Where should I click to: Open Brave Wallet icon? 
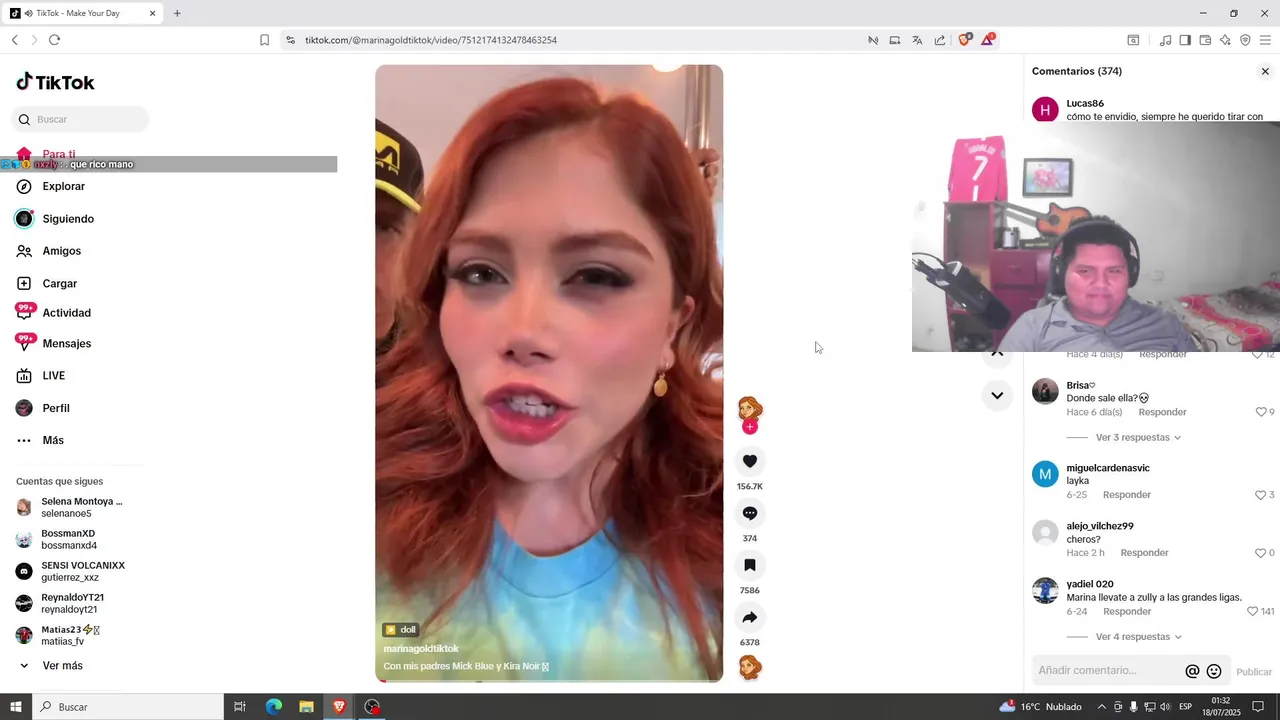(x=1205, y=40)
